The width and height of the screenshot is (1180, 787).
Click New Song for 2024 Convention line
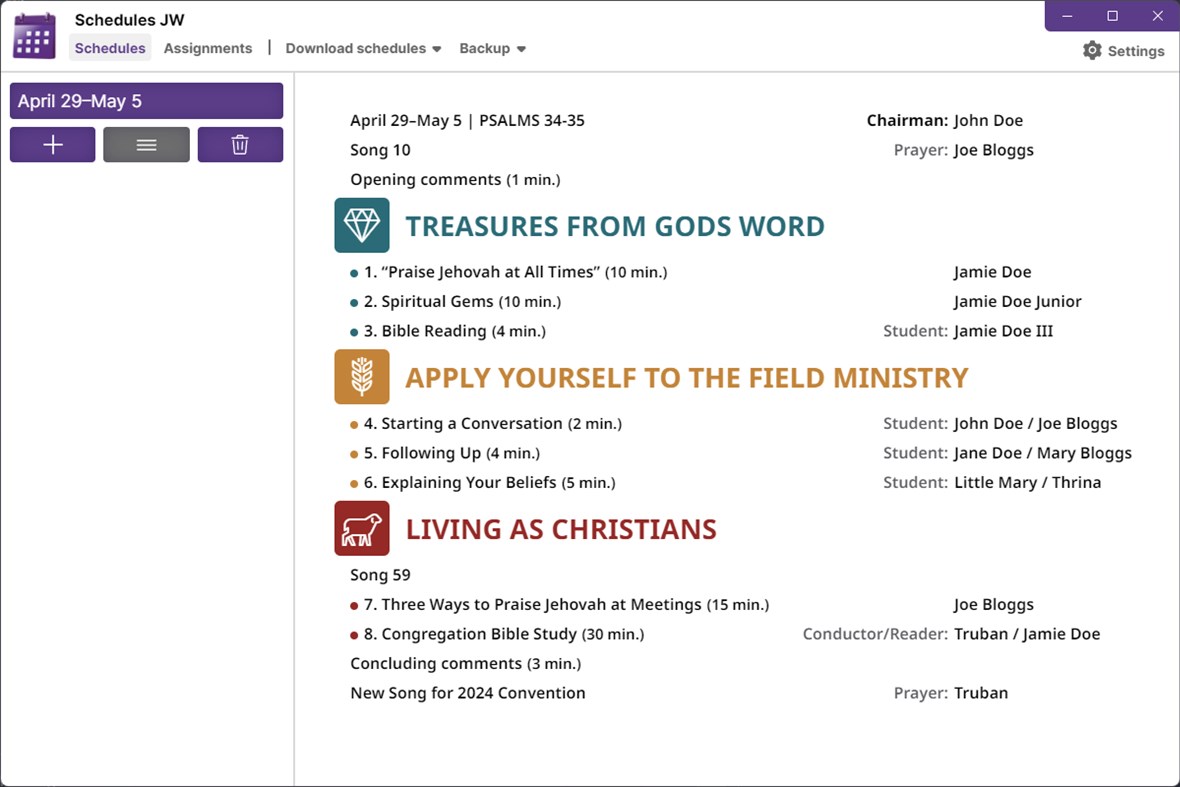coord(467,693)
